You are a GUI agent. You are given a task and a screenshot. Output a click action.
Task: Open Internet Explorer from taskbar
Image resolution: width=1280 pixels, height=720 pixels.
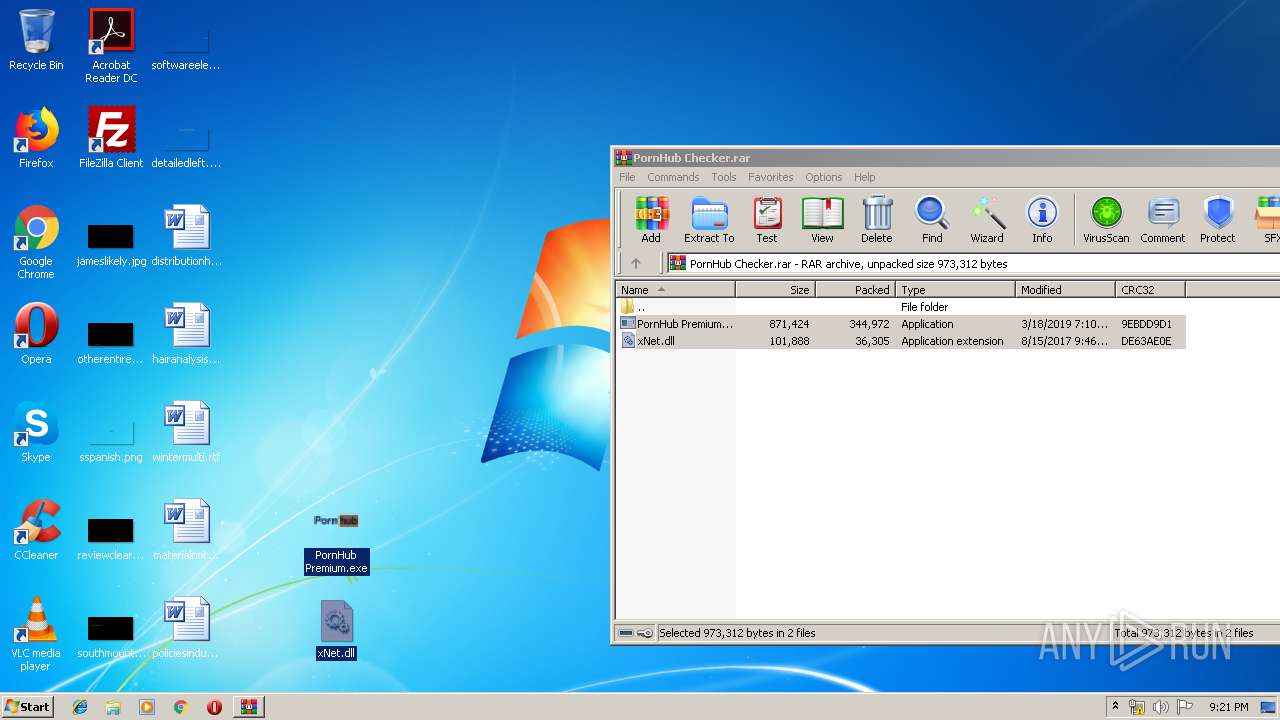[80, 707]
